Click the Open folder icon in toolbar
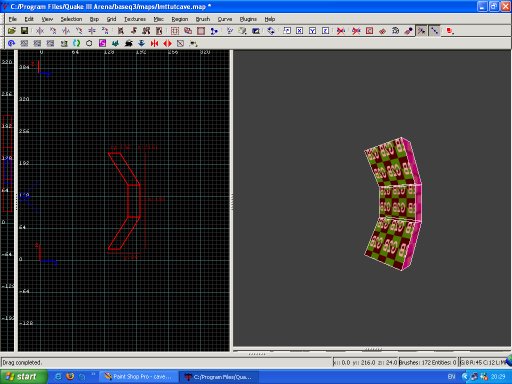This screenshot has height=384, width=512. 12,31
